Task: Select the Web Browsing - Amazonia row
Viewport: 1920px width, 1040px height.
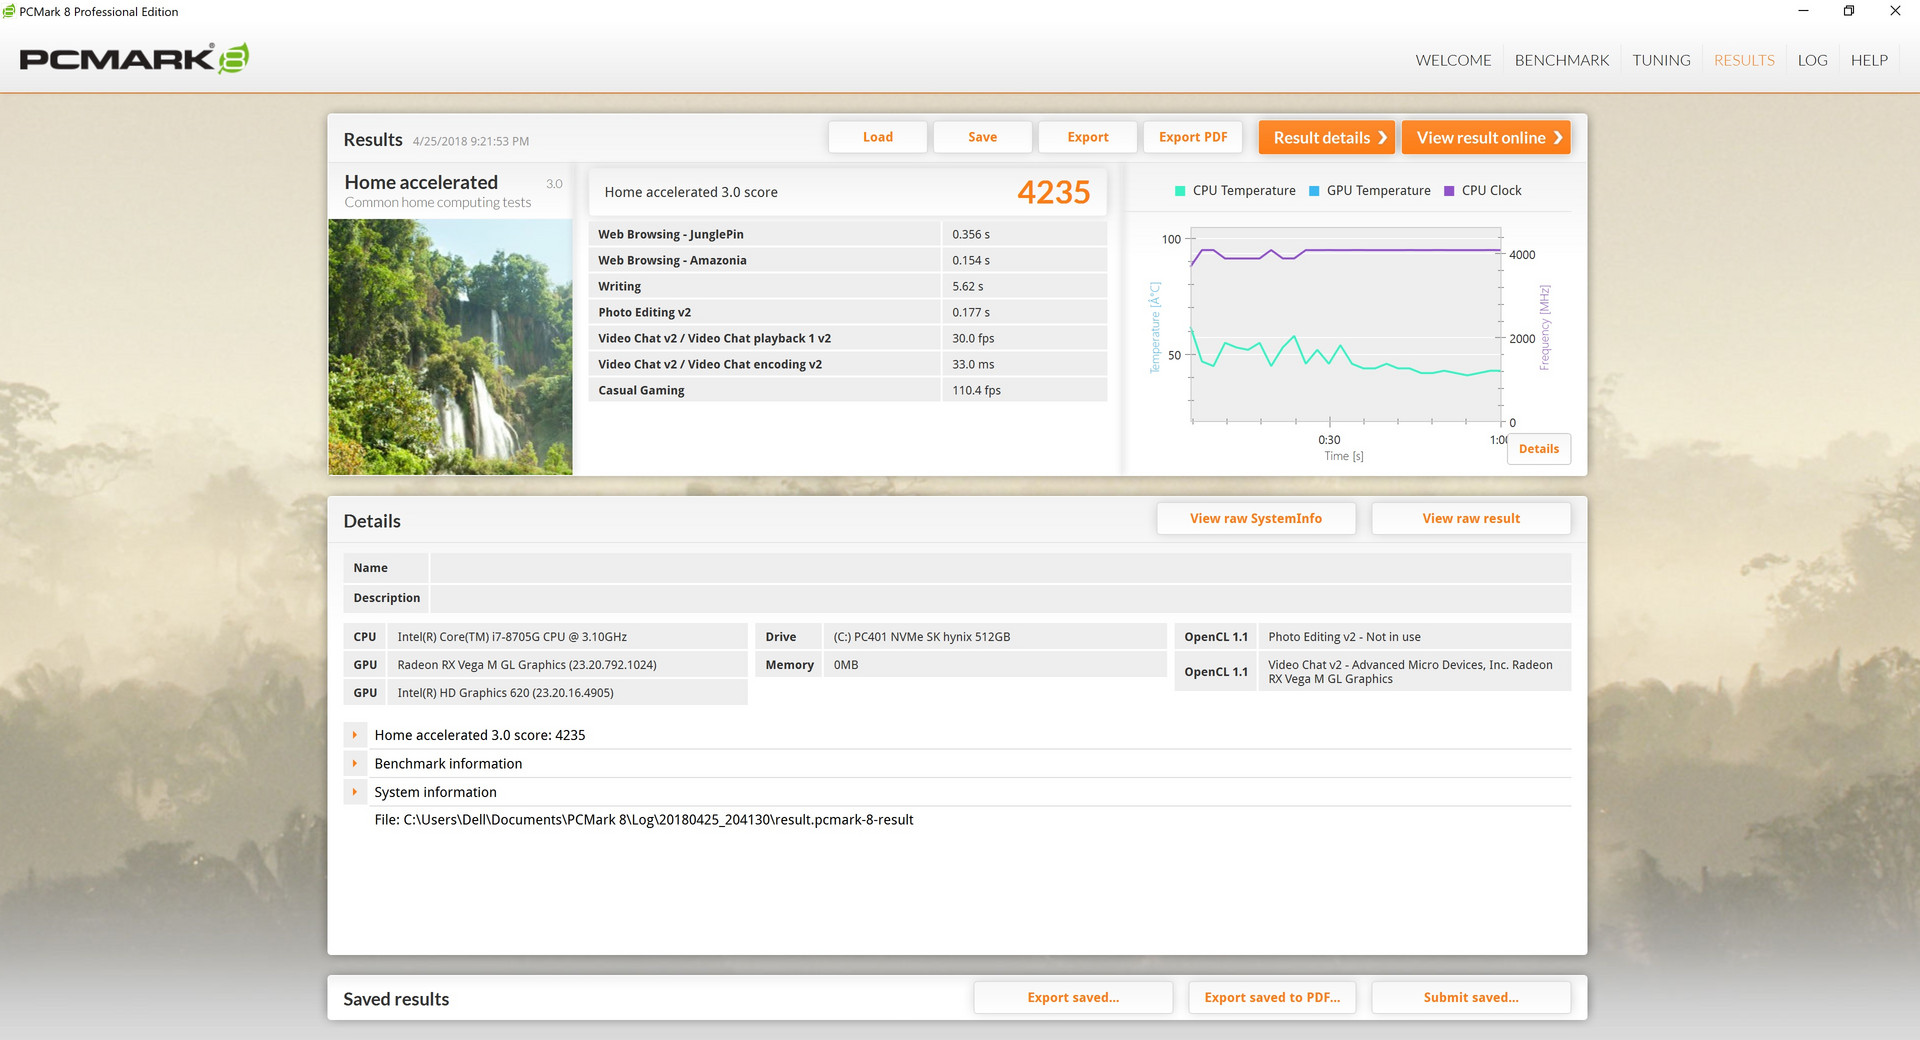Action: click(x=848, y=260)
